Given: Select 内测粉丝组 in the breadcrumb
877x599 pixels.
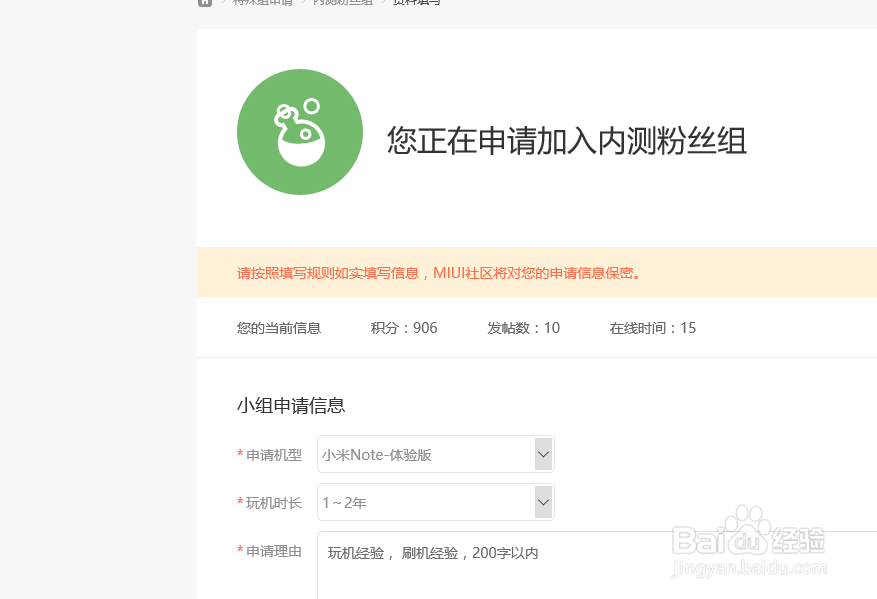Looking at the screenshot, I should point(342,2).
